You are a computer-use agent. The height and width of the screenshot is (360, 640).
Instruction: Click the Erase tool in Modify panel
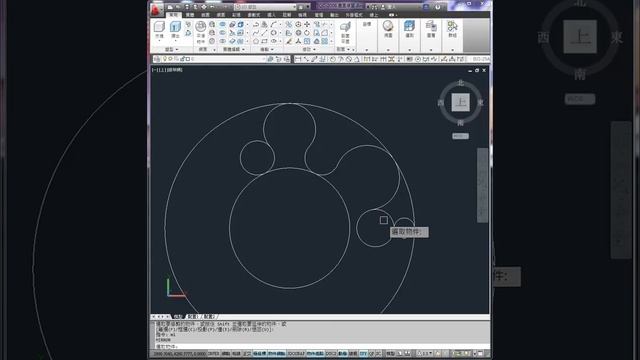click(289, 41)
